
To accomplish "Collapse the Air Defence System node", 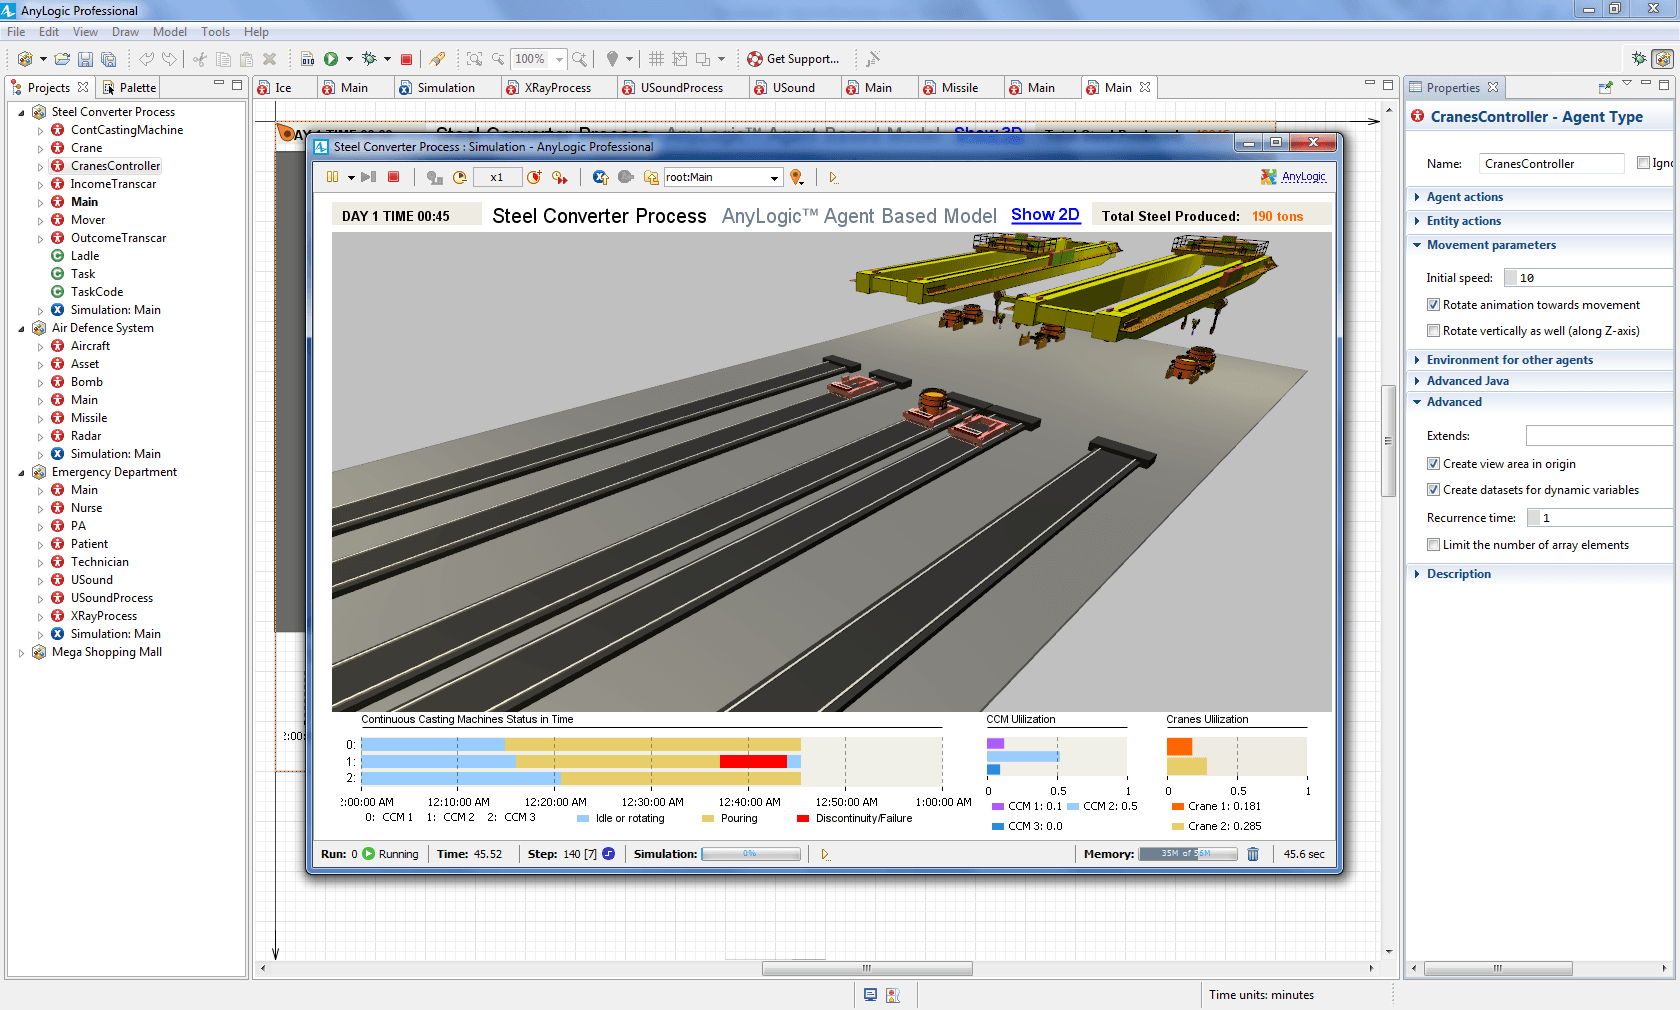I will coord(21,328).
